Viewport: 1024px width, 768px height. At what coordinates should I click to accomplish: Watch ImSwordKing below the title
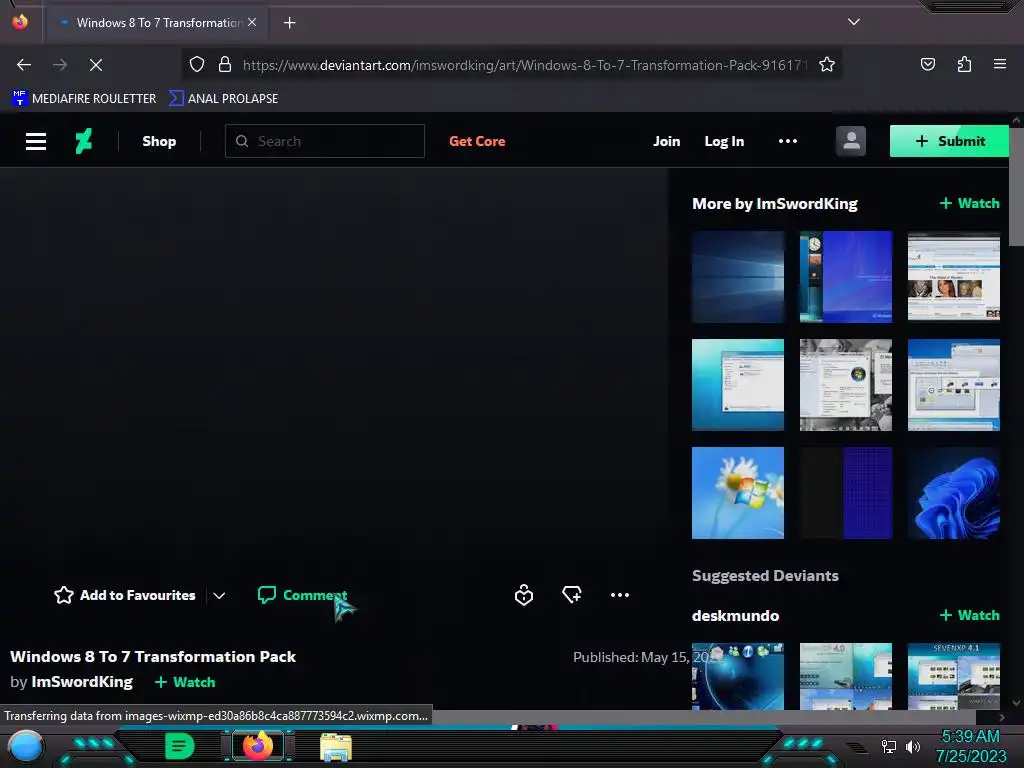[185, 682]
